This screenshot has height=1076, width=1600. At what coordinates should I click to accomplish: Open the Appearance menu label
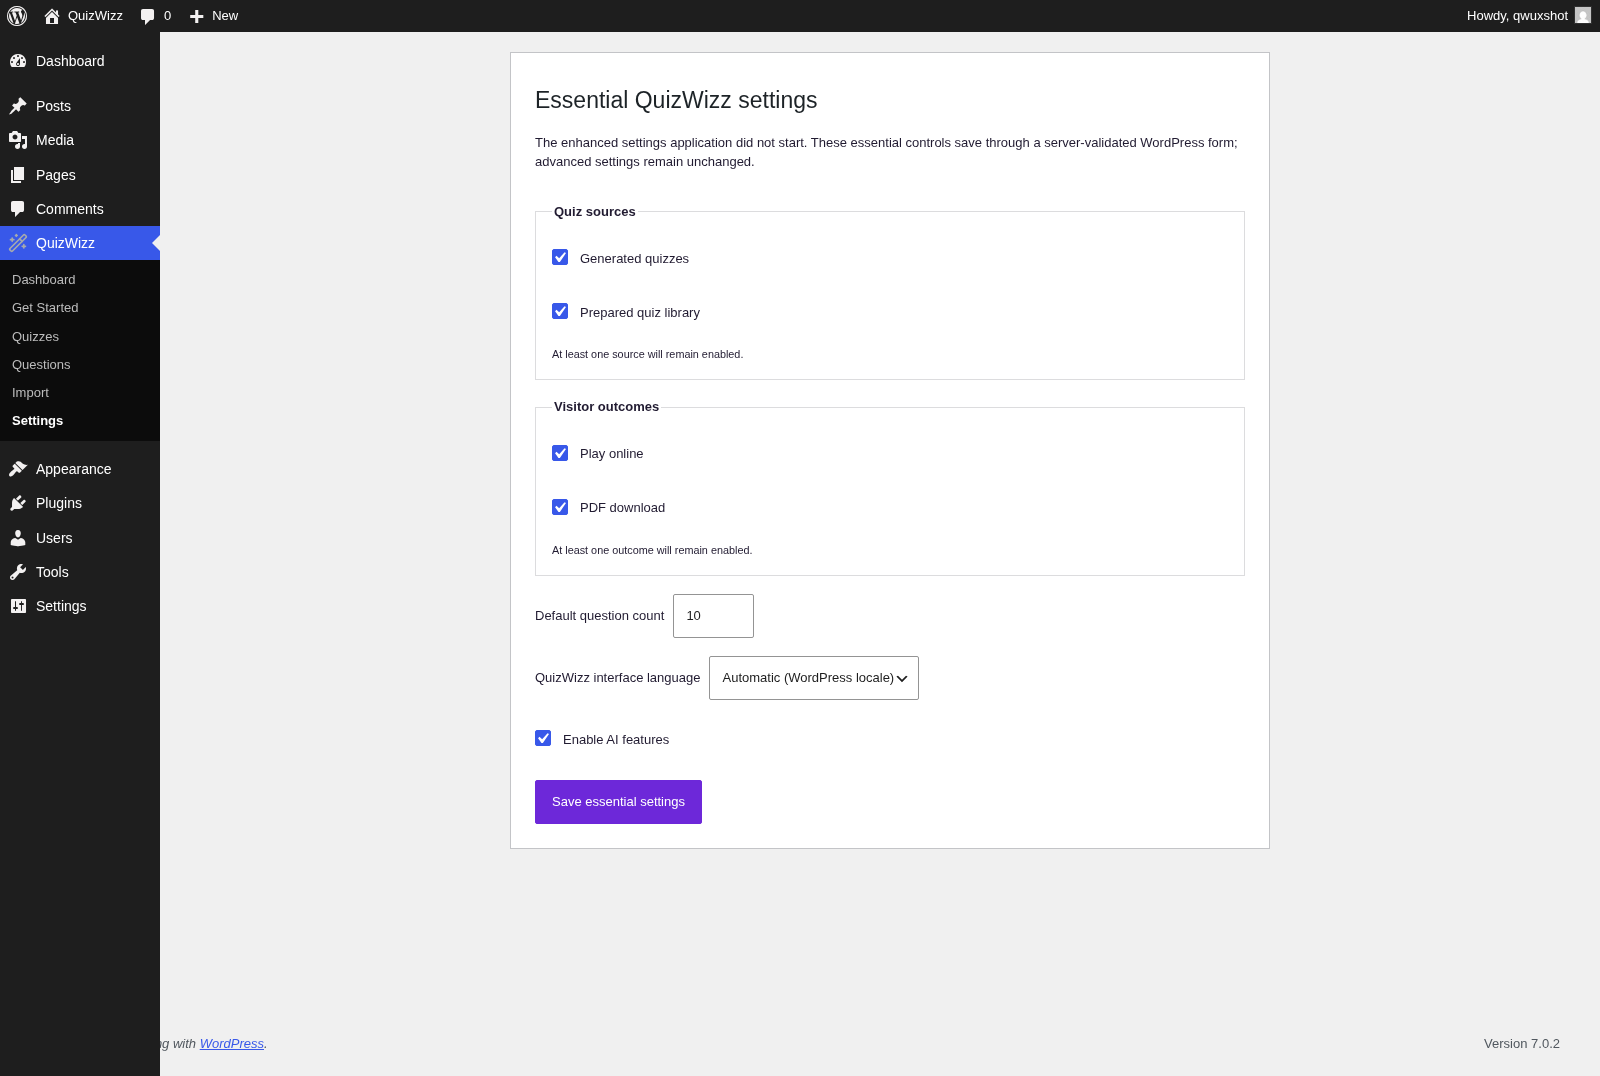click(74, 469)
